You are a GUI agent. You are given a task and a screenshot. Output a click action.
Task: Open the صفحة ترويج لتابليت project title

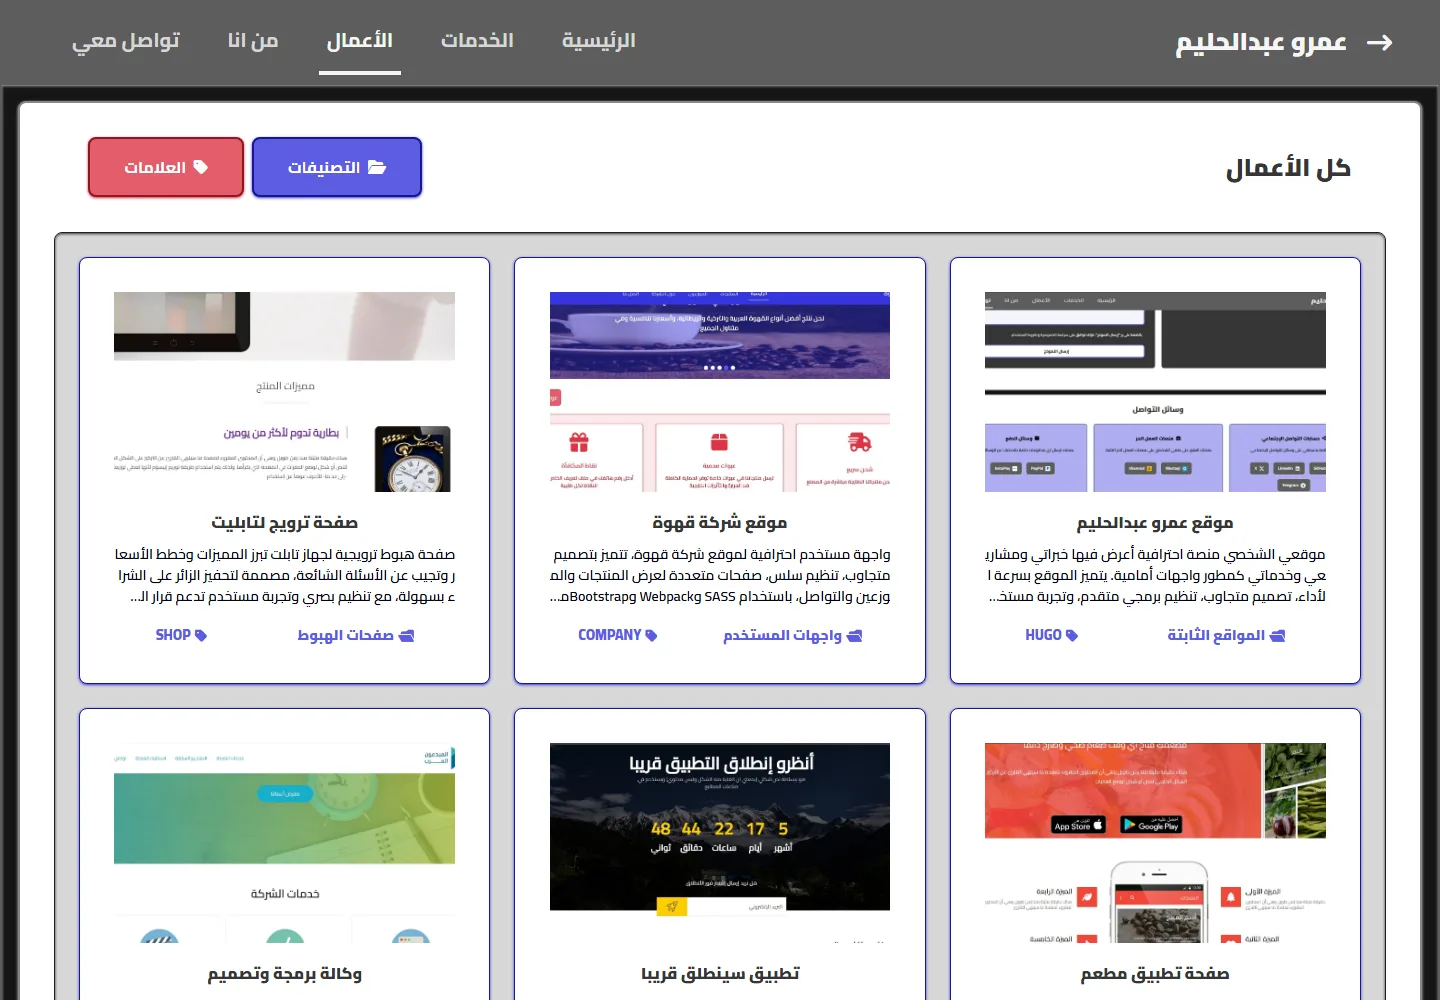coord(285,523)
